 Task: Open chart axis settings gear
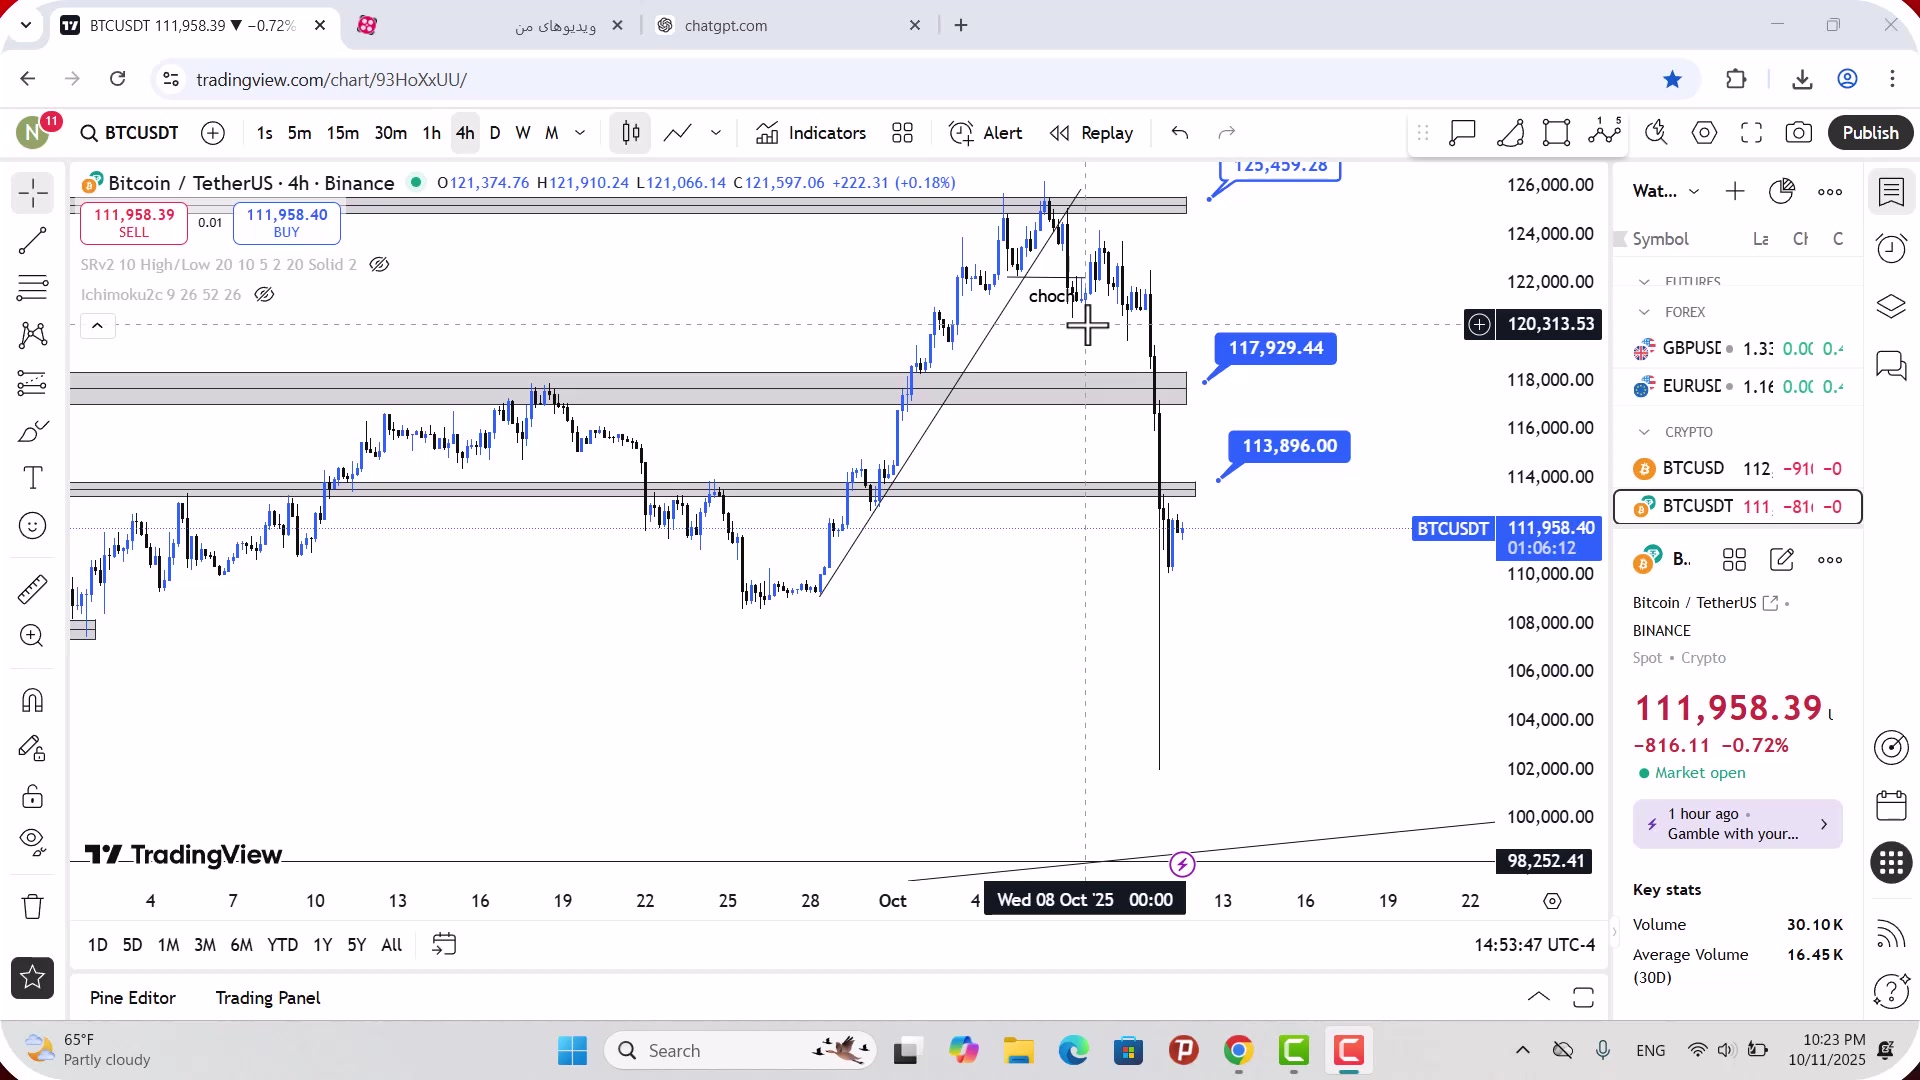pos(1552,901)
